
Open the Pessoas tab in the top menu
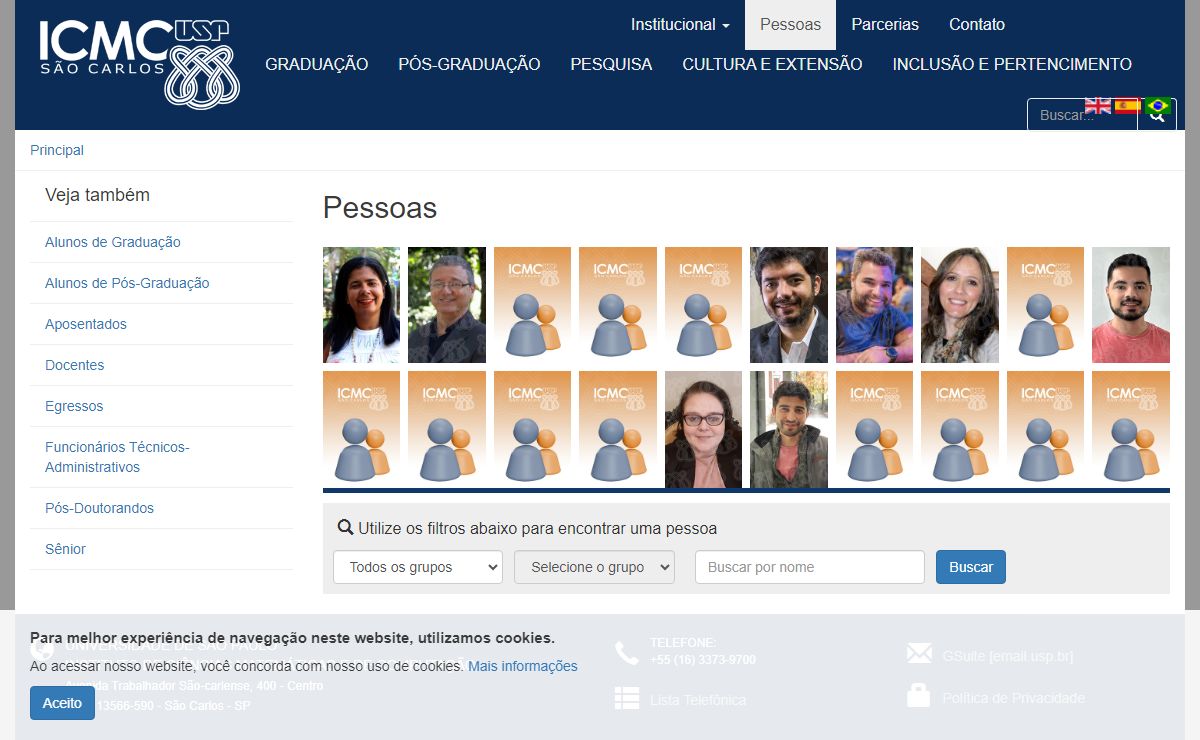point(790,25)
